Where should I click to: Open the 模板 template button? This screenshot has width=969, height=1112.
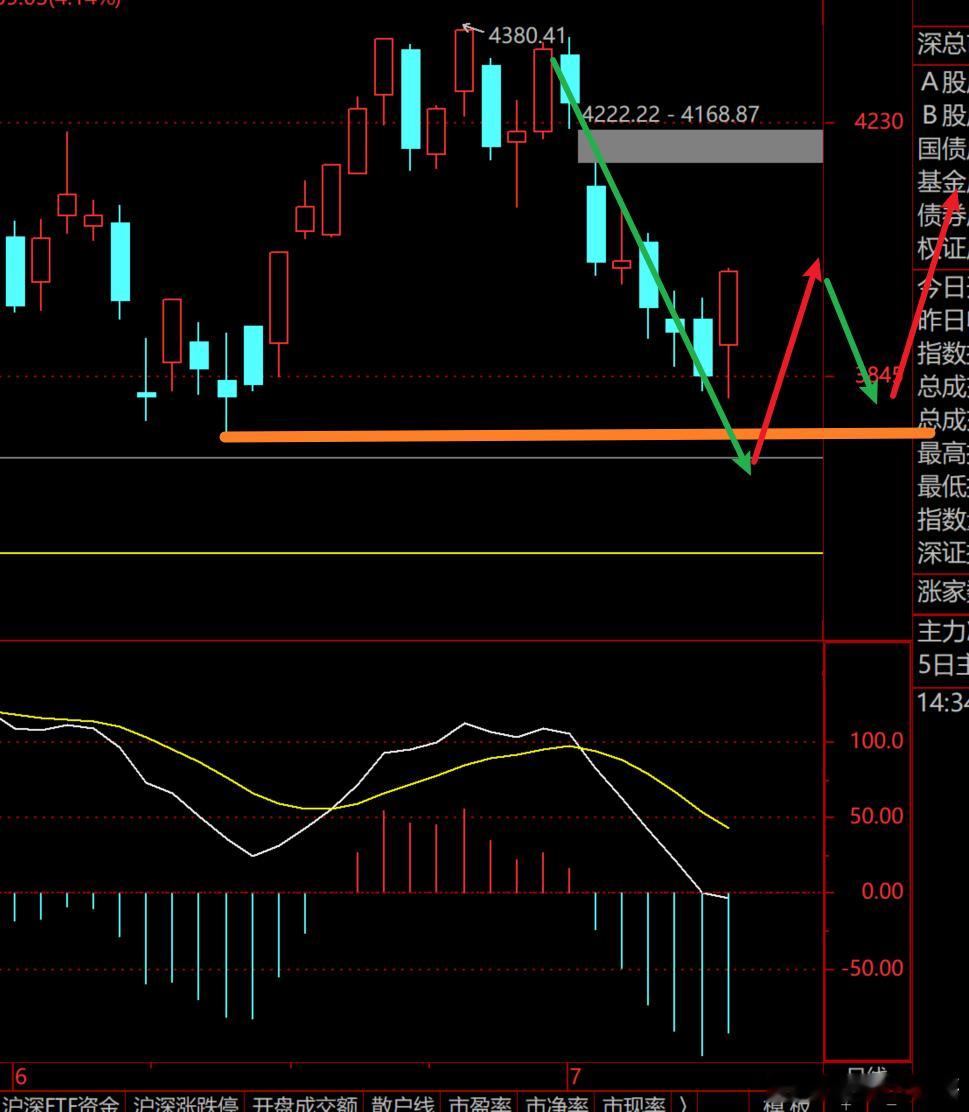click(786, 1105)
